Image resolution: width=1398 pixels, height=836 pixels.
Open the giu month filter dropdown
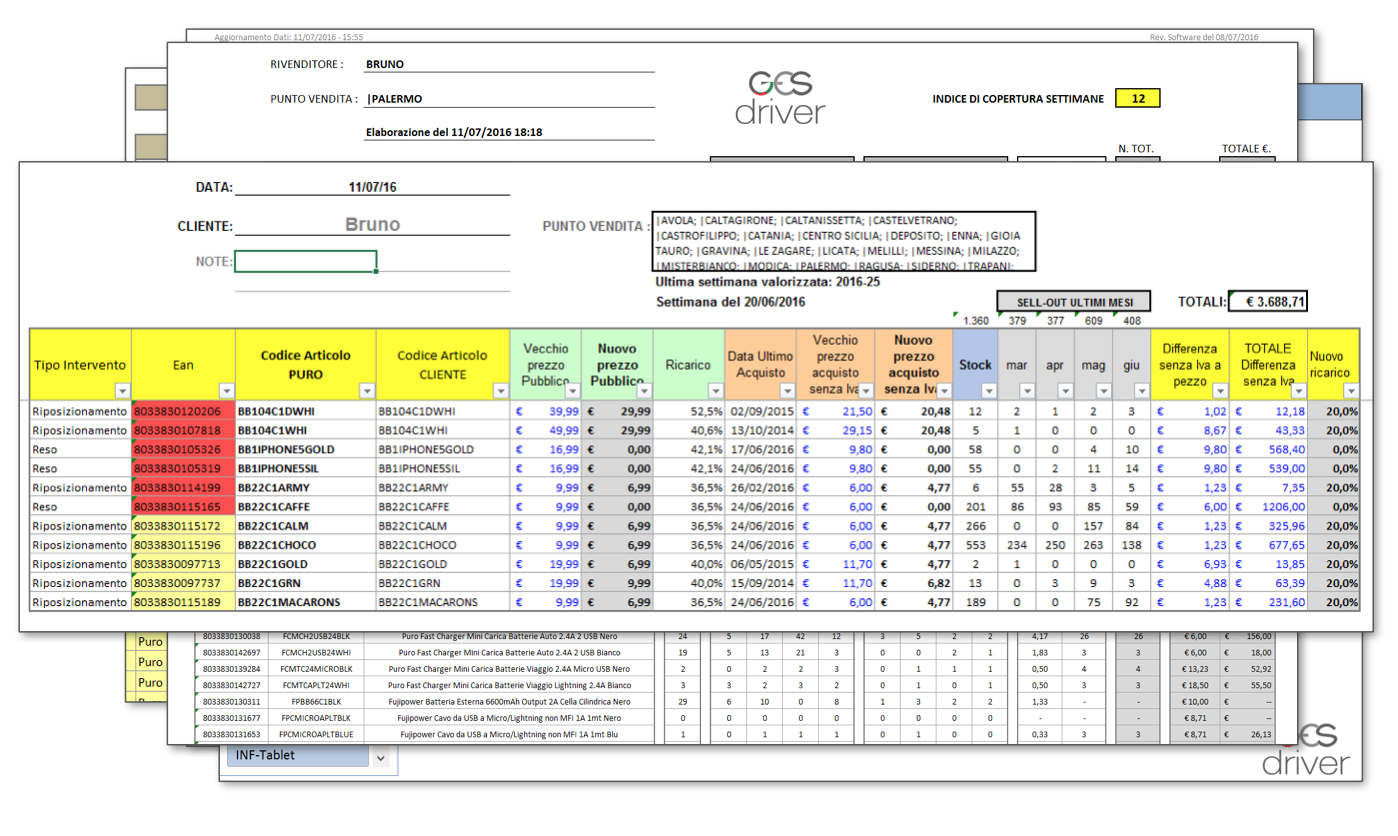[1142, 391]
